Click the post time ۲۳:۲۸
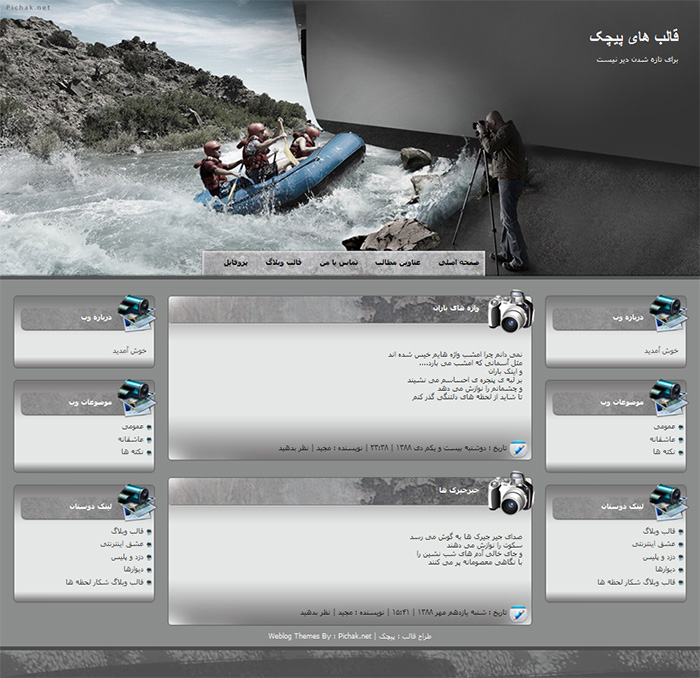This screenshot has height=678, width=700. (x=379, y=448)
